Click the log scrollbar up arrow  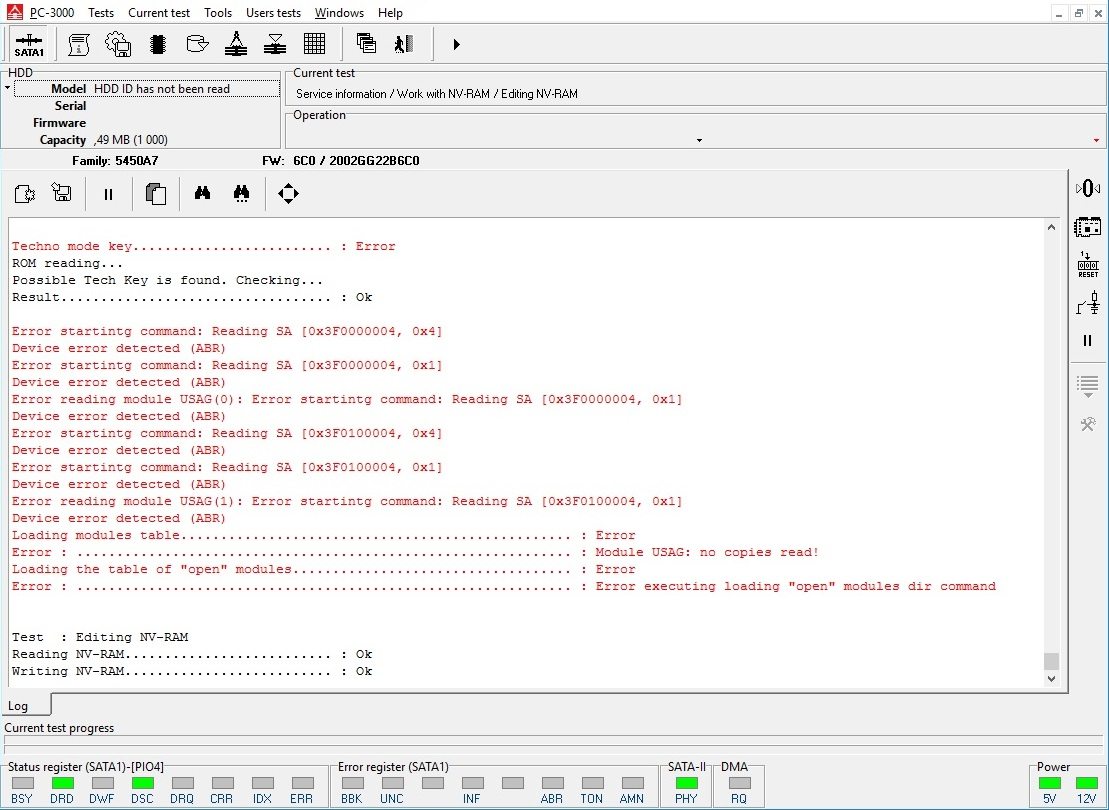click(1051, 227)
